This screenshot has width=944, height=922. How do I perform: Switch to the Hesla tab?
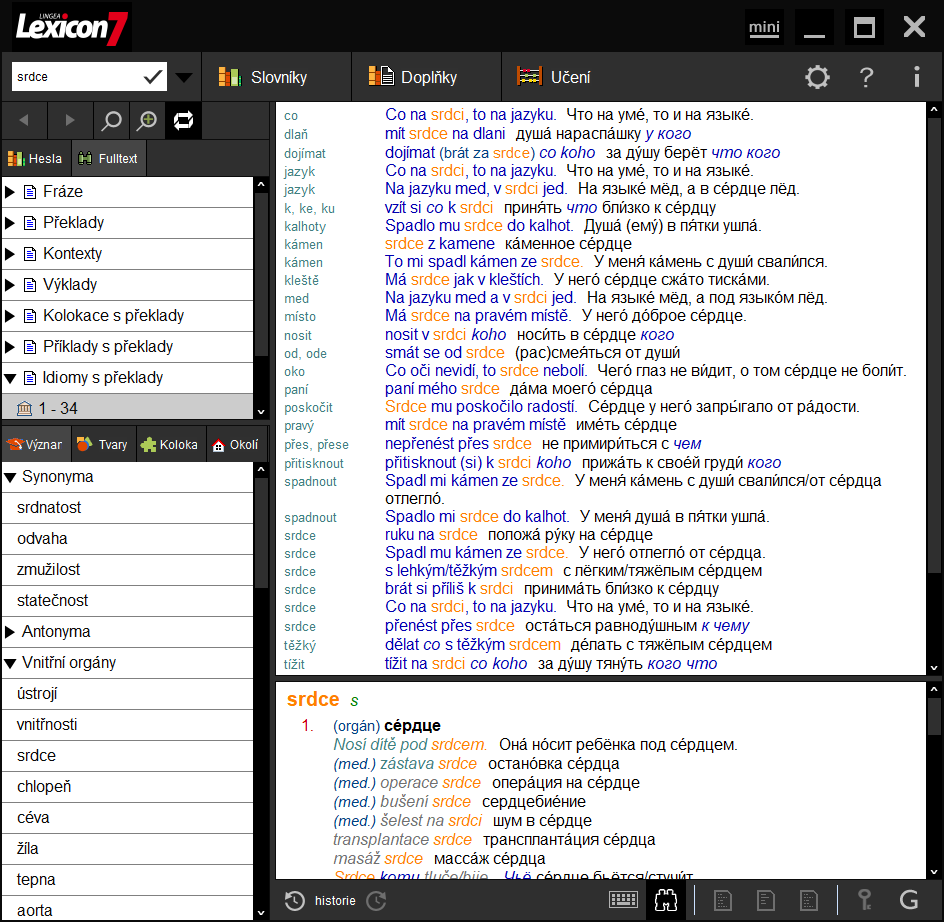(x=35, y=158)
